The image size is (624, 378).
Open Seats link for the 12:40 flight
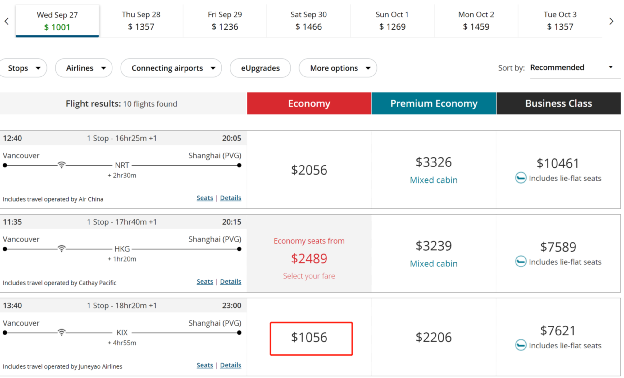coord(205,198)
